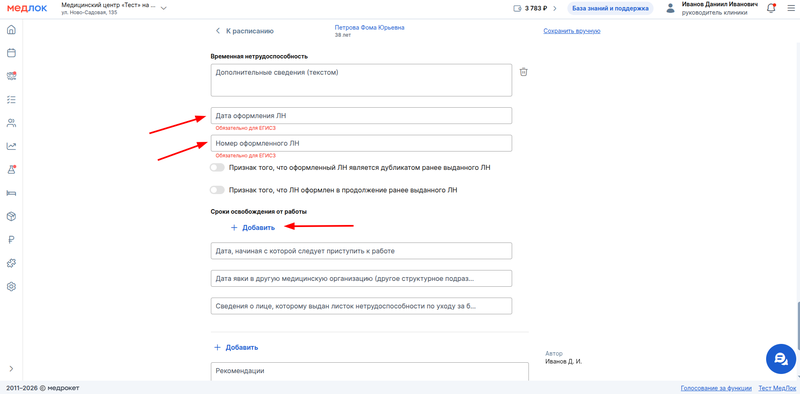
Task: Open the analytics chart icon in the sidebar
Action: (11, 146)
